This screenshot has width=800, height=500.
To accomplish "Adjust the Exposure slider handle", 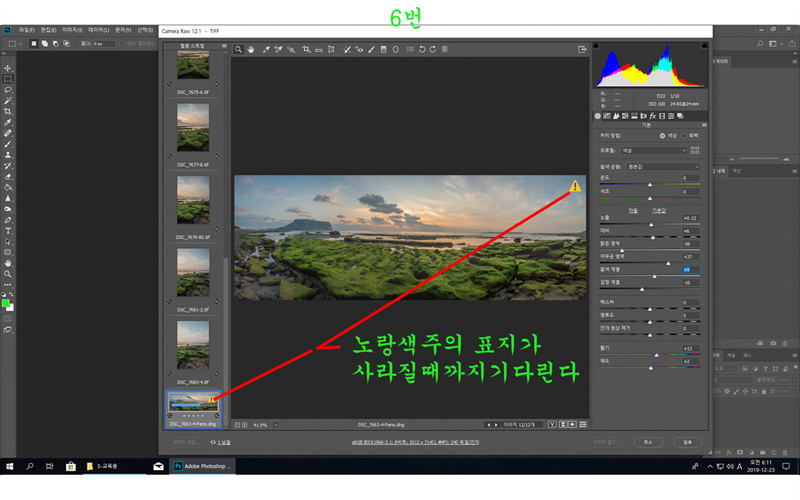I will click(x=651, y=224).
